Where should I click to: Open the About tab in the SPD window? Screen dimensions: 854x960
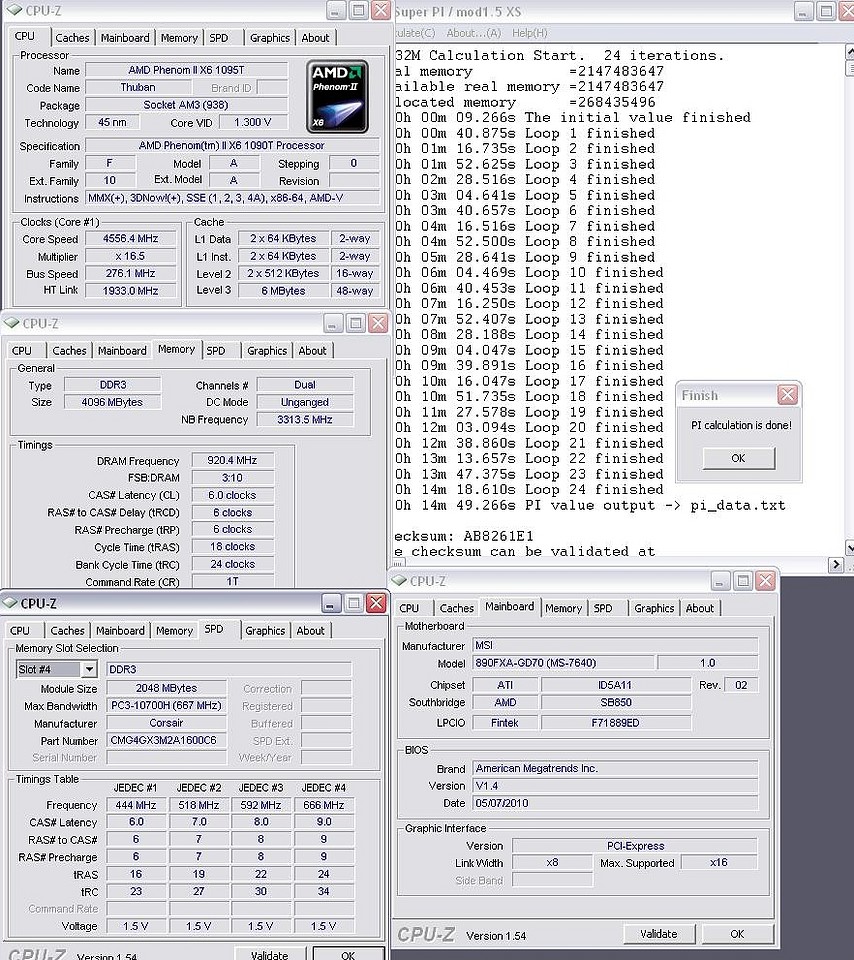point(310,631)
